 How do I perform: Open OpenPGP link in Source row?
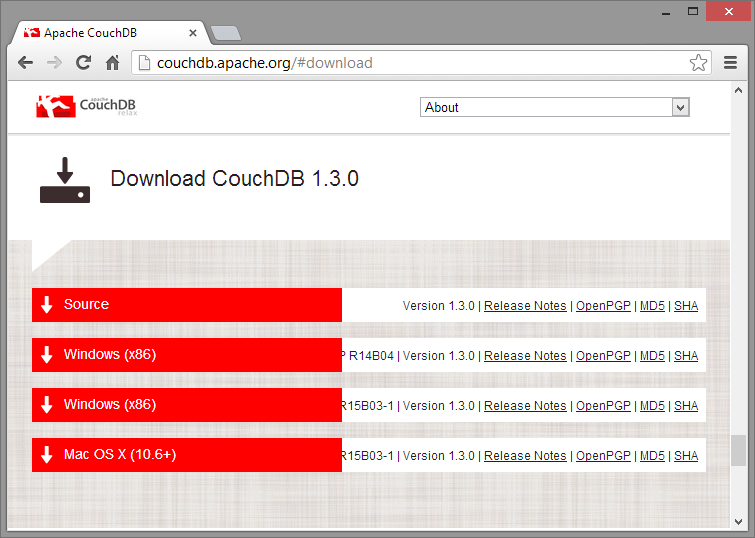click(603, 306)
